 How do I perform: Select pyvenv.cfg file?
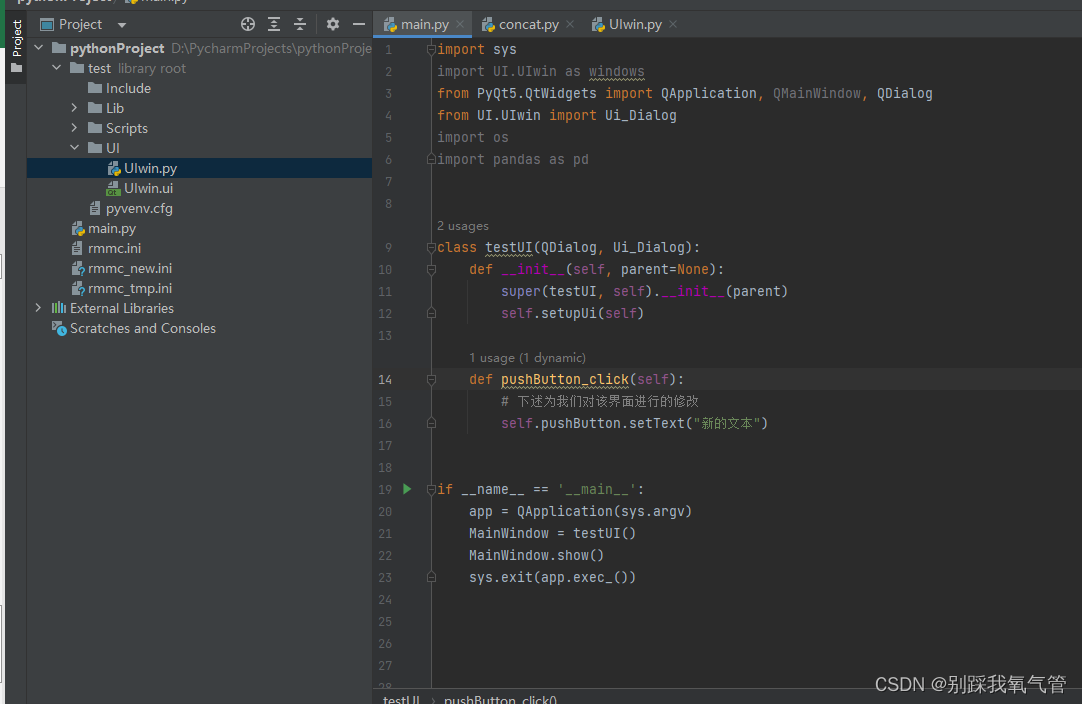(x=139, y=208)
